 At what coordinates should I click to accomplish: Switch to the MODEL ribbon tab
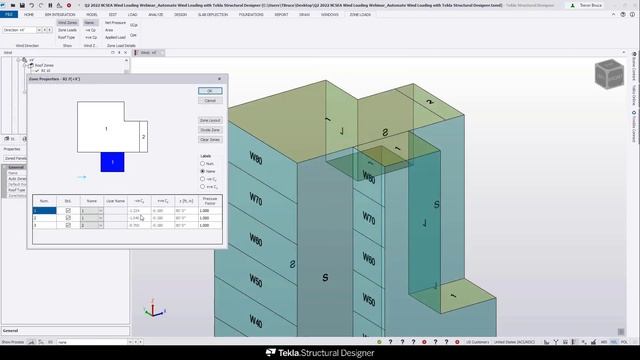(x=92, y=14)
